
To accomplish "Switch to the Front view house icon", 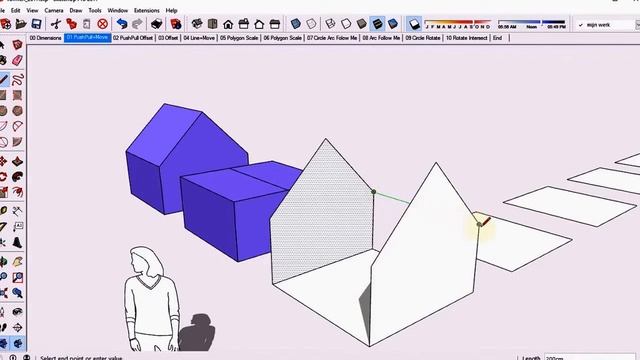I will 228,24.
